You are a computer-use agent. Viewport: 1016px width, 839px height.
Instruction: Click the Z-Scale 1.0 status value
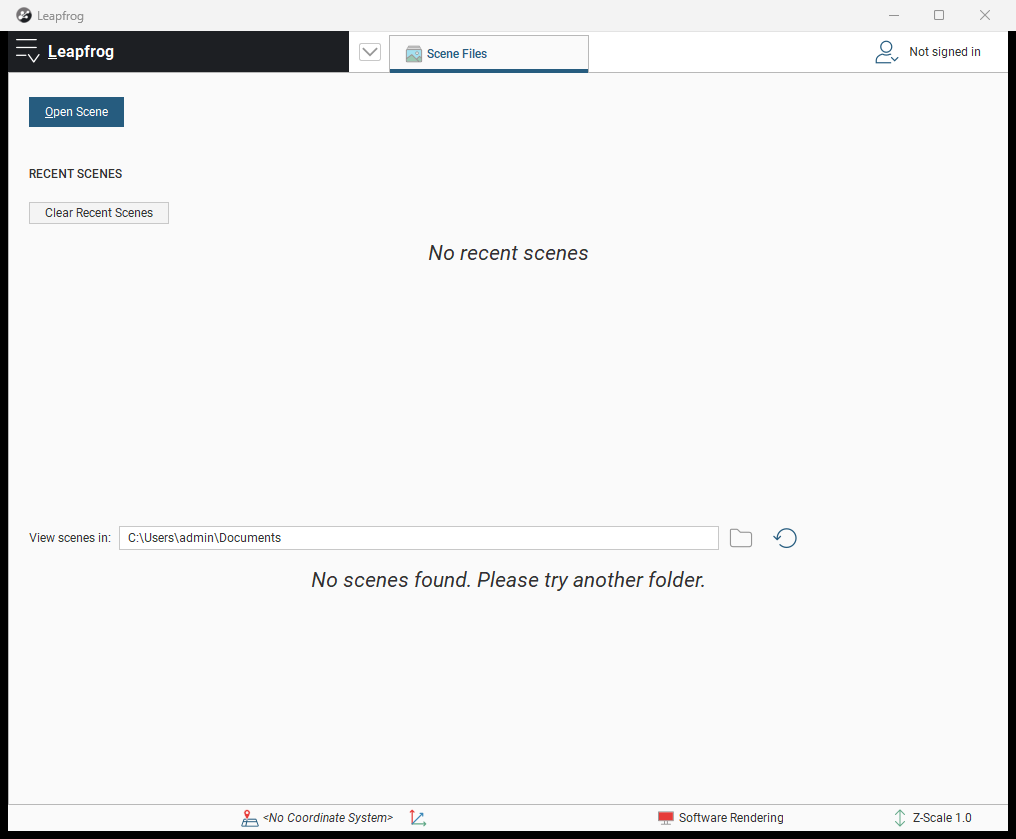(942, 818)
